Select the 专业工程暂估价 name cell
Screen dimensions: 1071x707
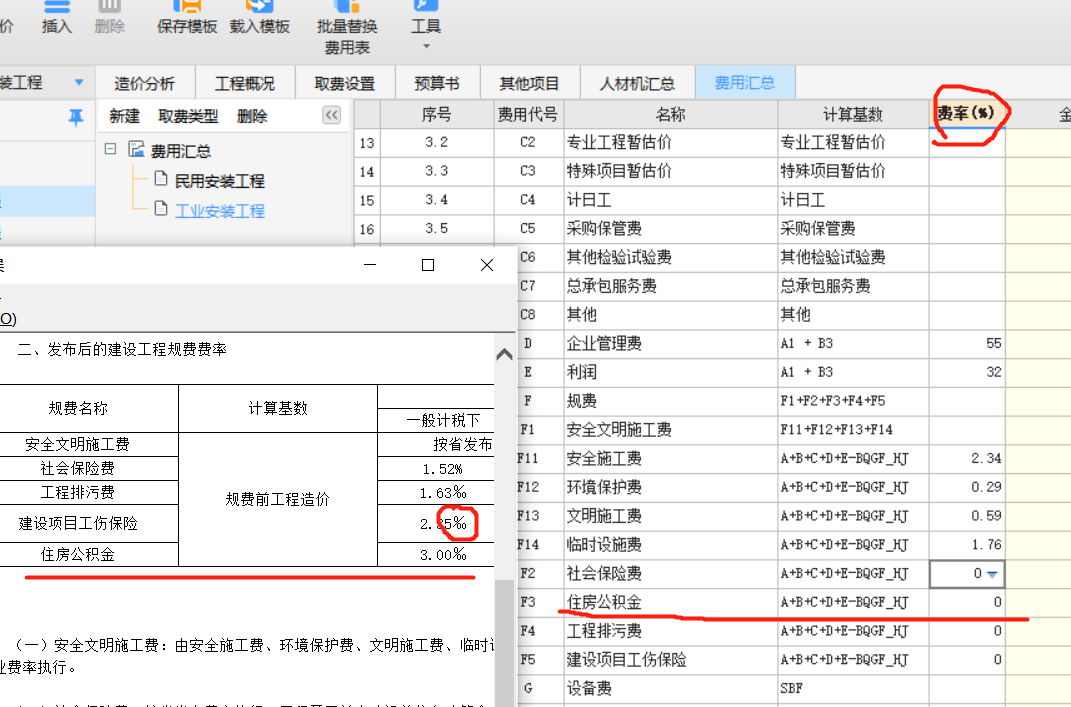tap(670, 143)
